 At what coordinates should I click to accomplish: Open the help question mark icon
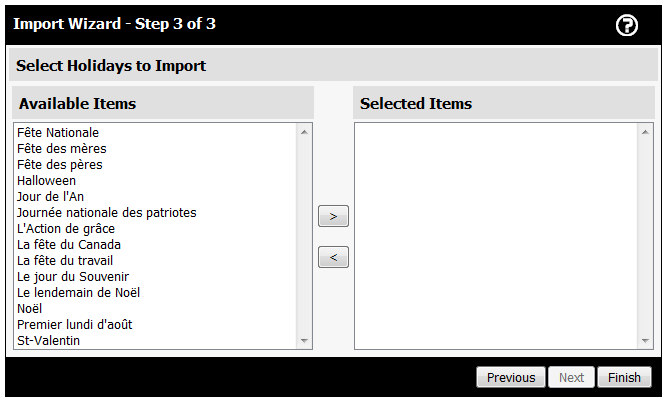coord(627,25)
